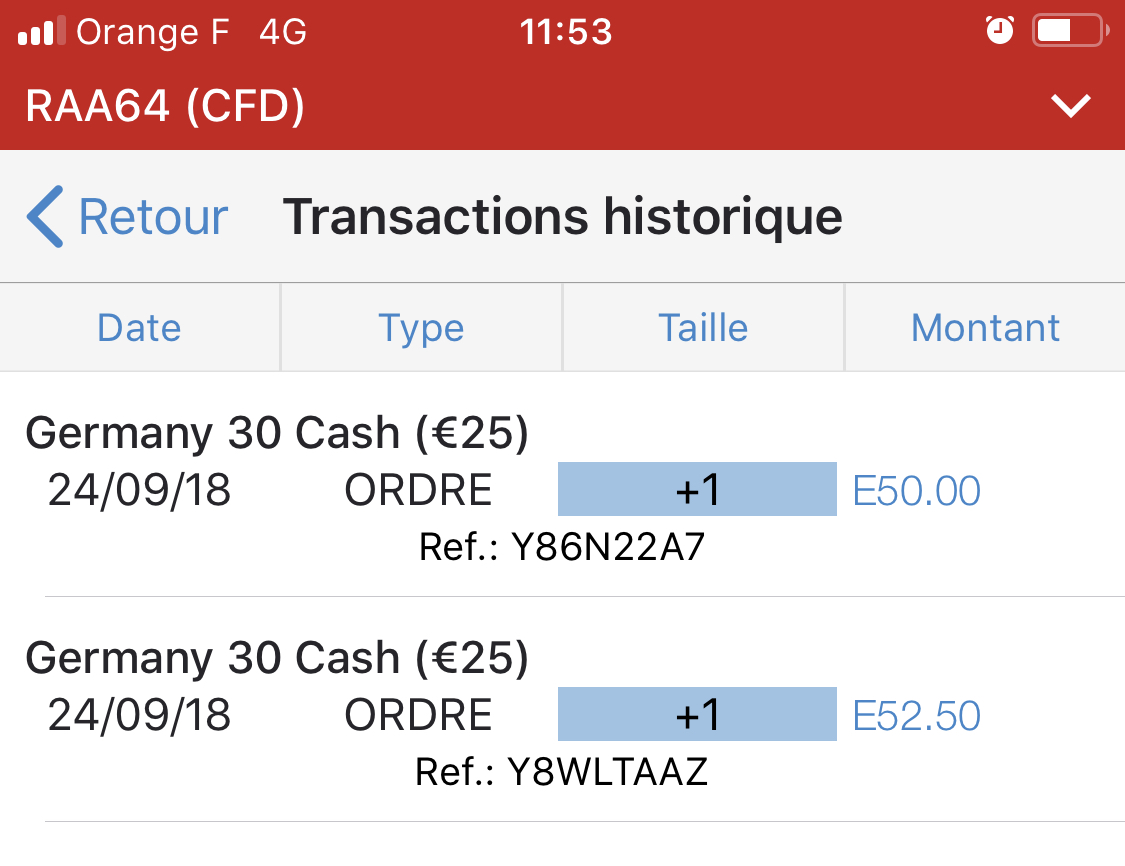
Task: Expand the account selector chevron
Action: click(x=1071, y=106)
